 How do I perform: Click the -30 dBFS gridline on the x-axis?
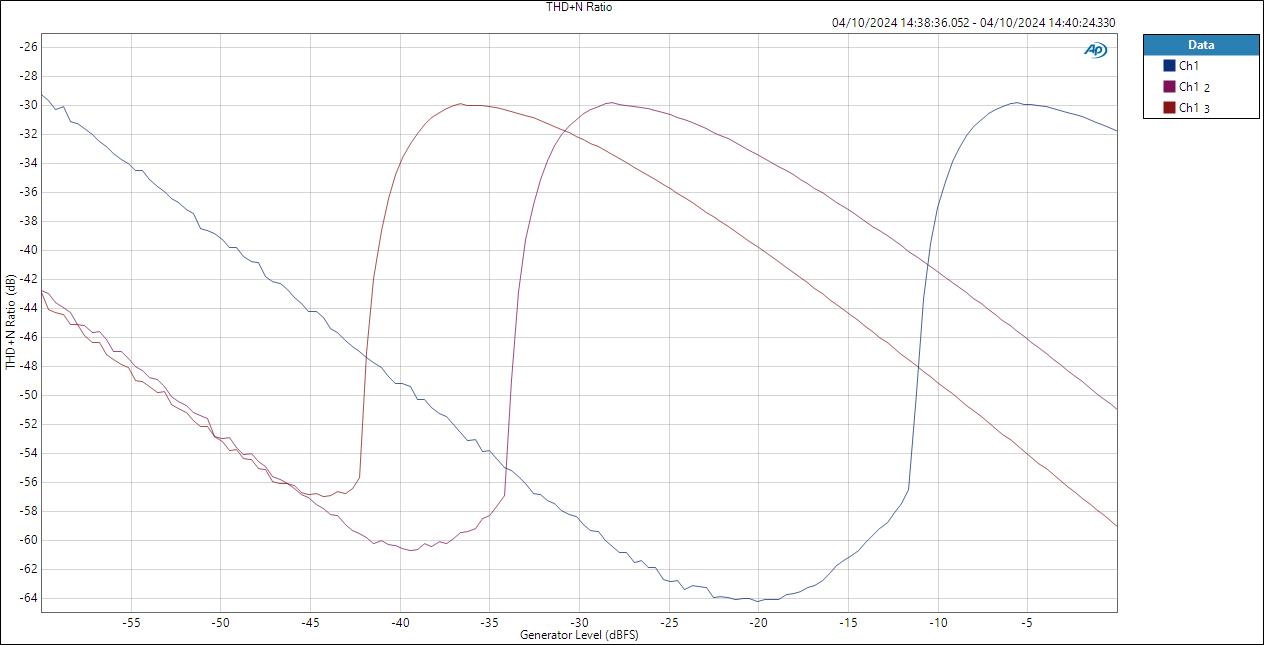tap(580, 621)
